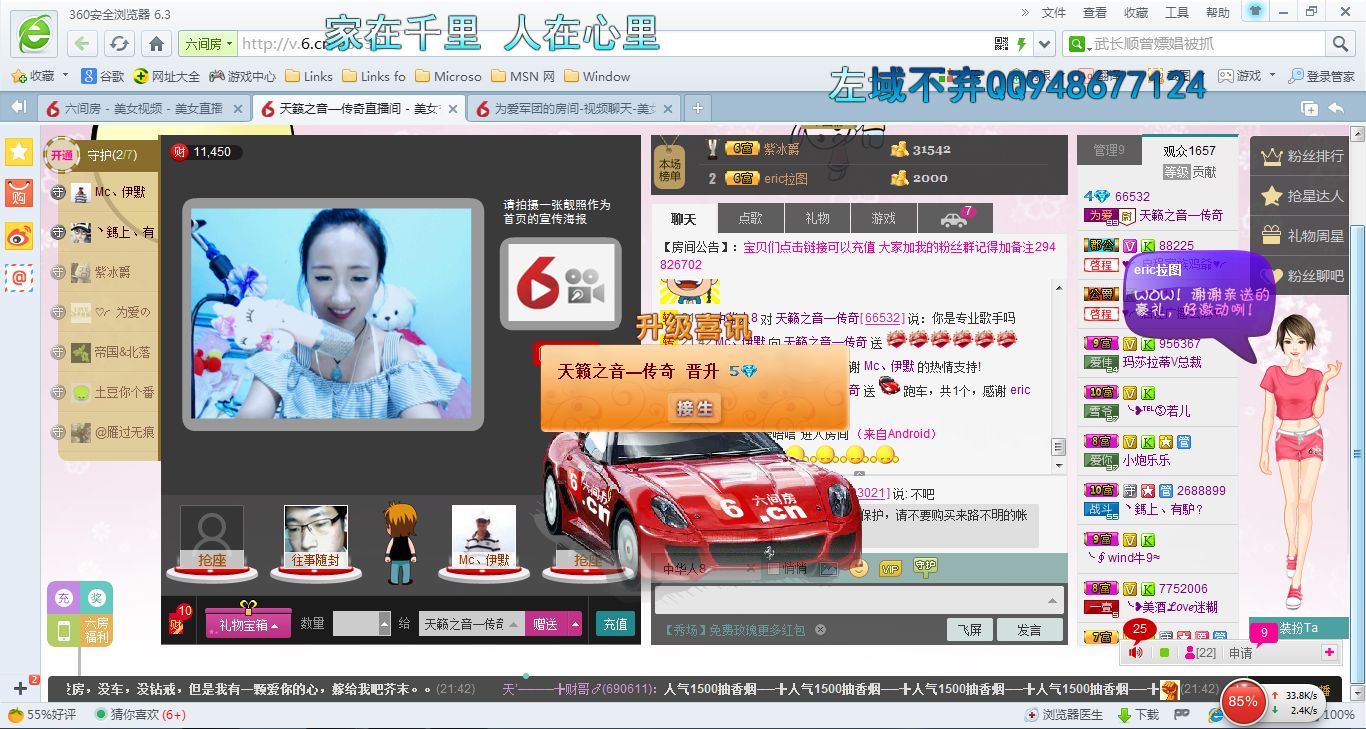Click the reload page icon

119,44
